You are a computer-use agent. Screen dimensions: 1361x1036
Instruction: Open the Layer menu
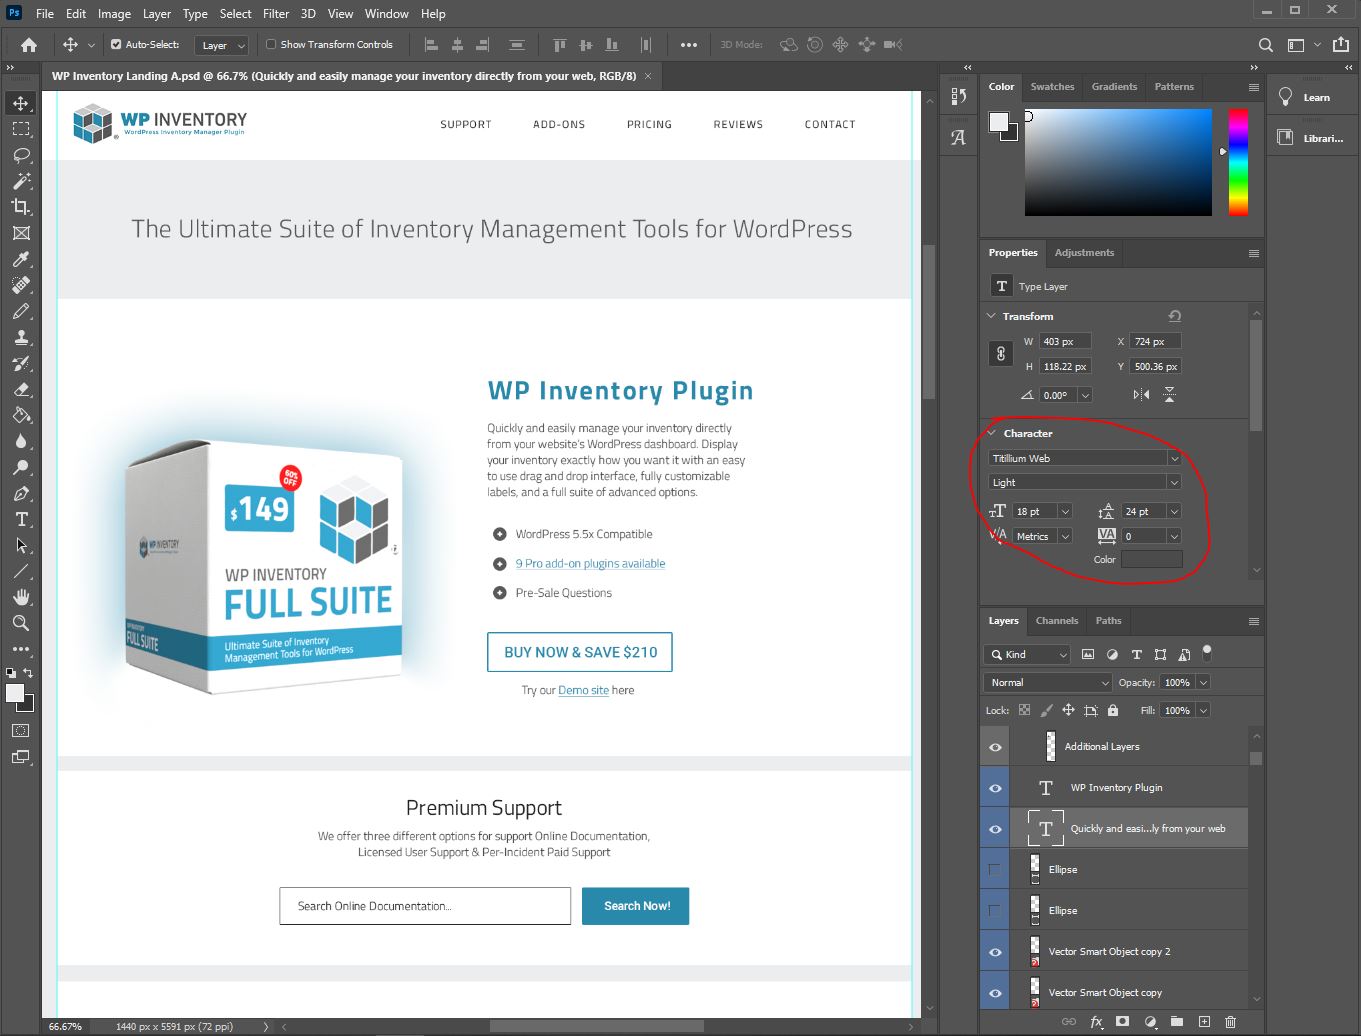click(157, 14)
